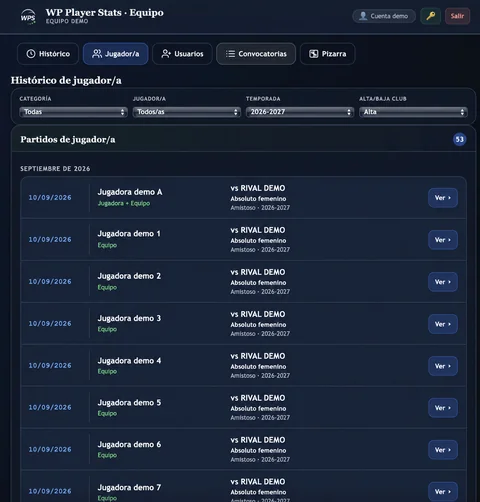The width and height of the screenshot is (480, 502).
Task: Click Ver for Jugadora demo 5
Action: tap(443, 408)
